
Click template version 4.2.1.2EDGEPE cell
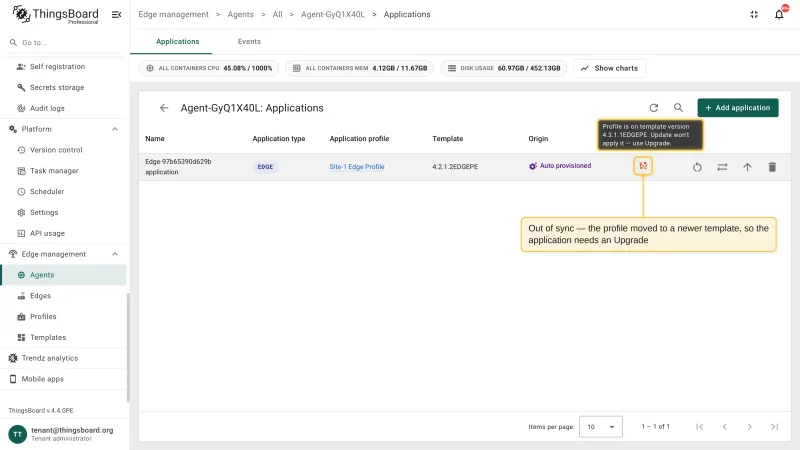click(455, 167)
